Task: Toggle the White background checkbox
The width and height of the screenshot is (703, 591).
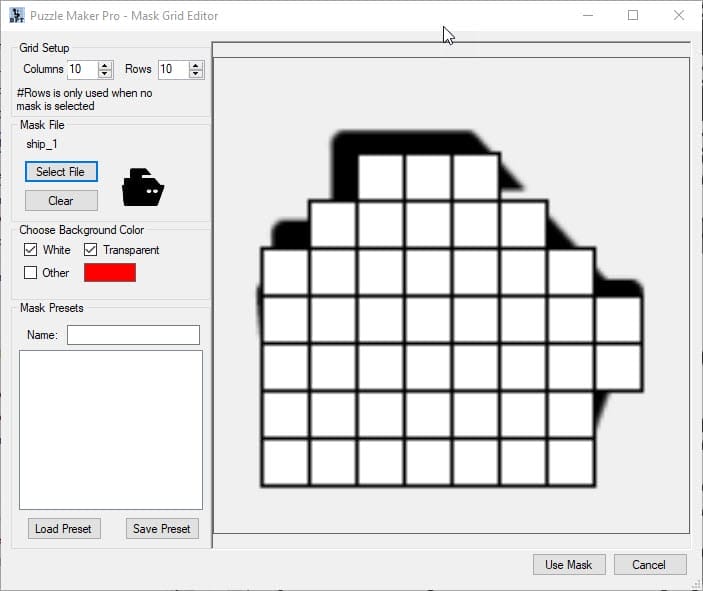Action: point(30,250)
